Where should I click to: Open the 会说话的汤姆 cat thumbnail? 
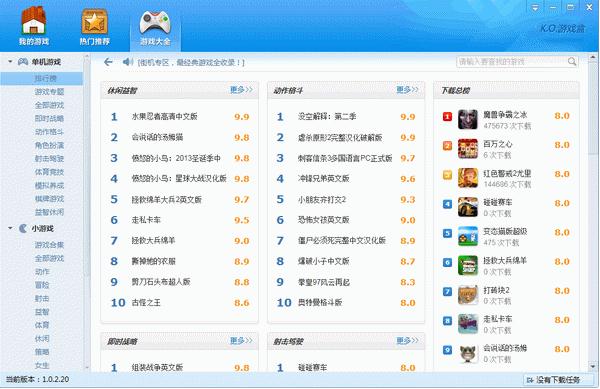point(468,353)
